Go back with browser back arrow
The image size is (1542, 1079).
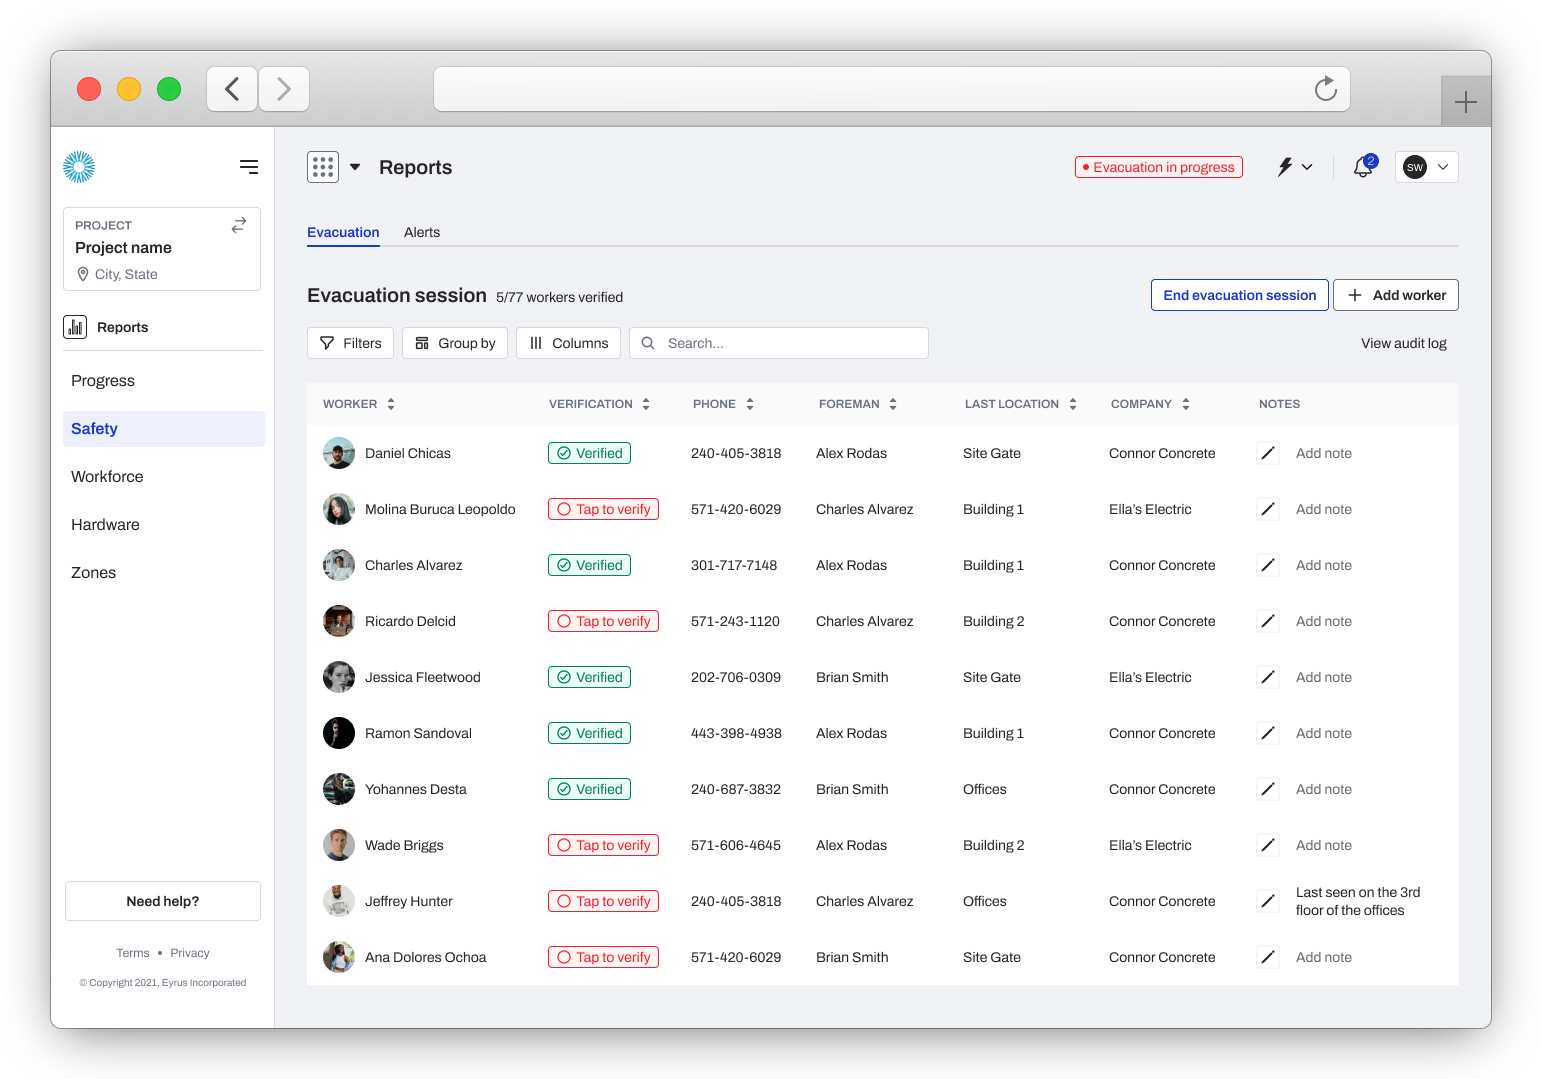pyautogui.click(x=232, y=89)
